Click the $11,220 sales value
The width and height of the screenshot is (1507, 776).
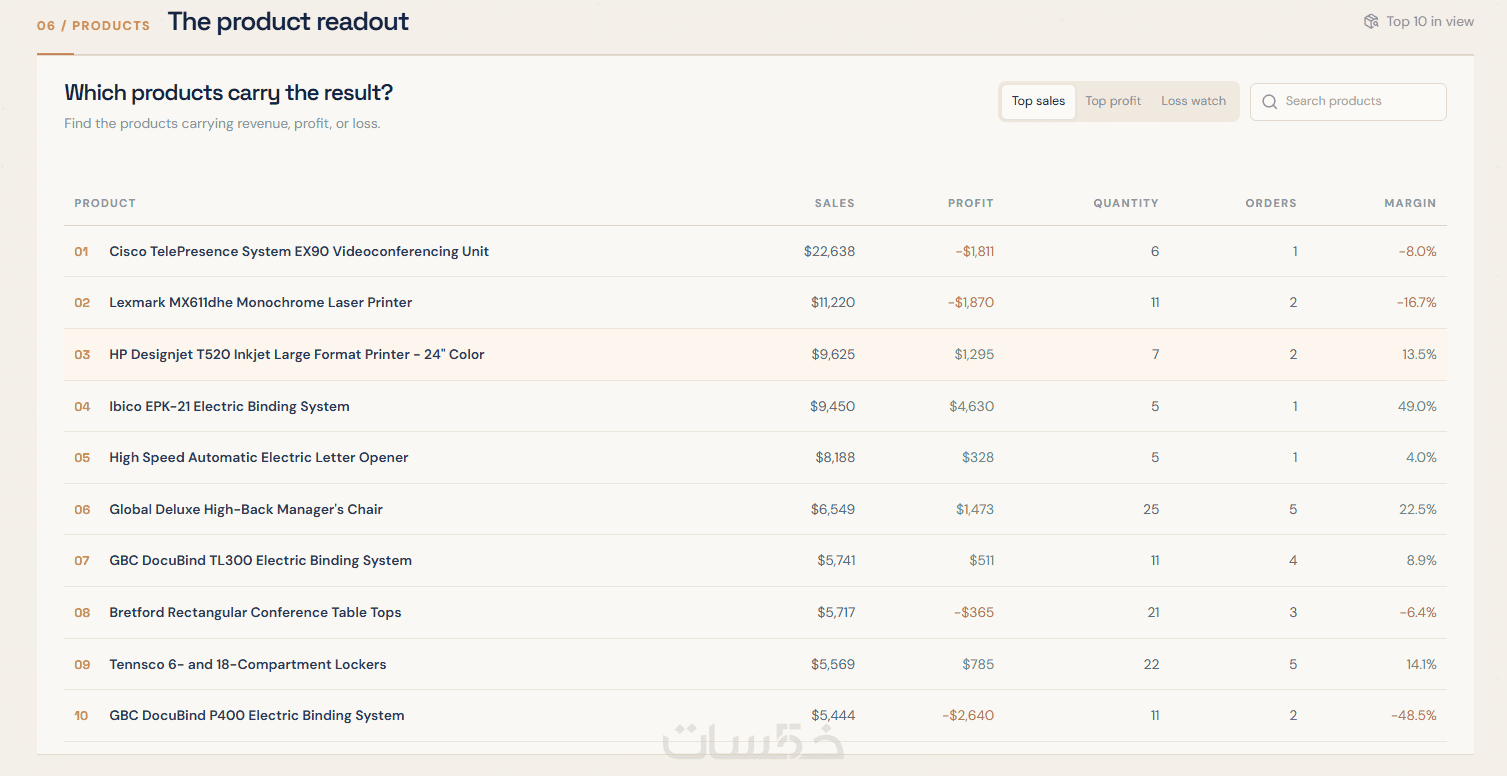click(833, 303)
